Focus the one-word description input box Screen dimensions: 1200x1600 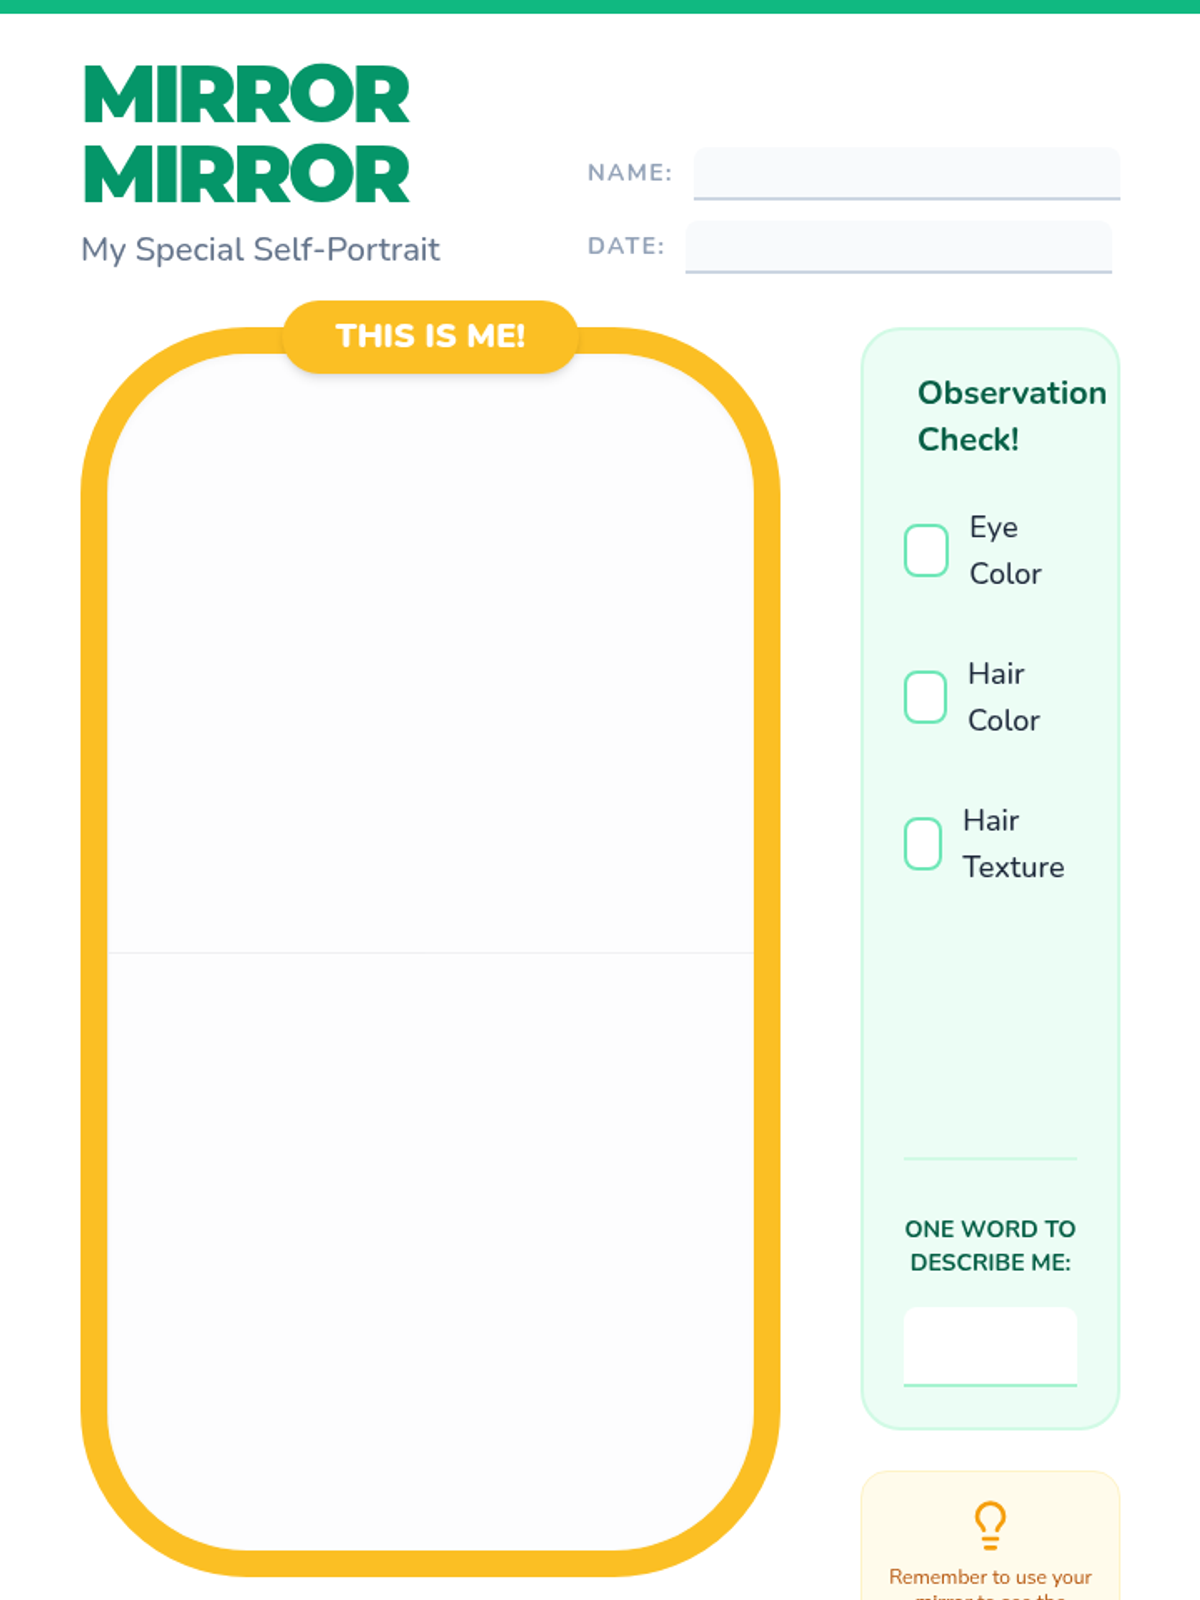(x=990, y=1346)
